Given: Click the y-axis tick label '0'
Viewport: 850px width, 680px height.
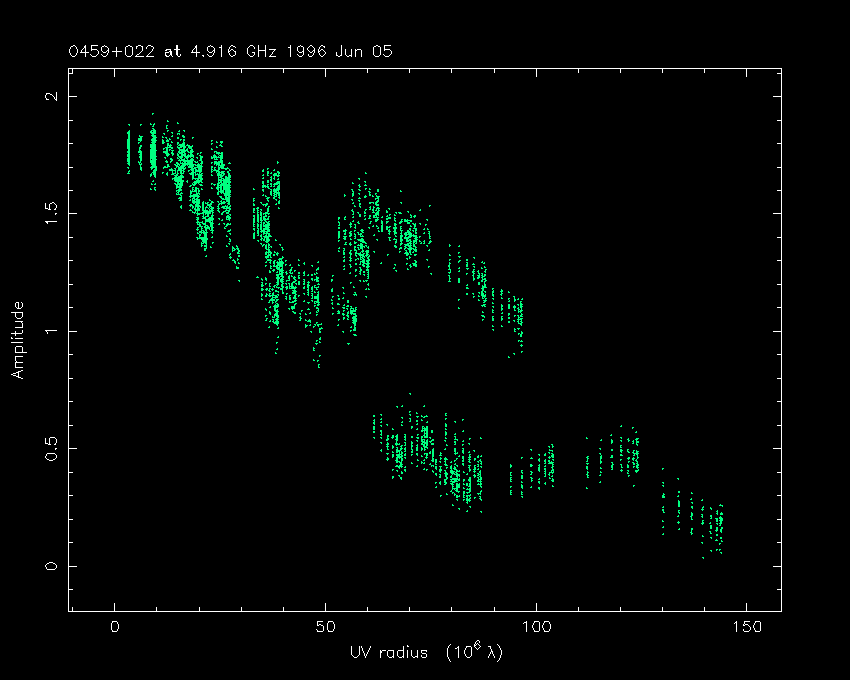Looking at the screenshot, I should pos(52,566).
